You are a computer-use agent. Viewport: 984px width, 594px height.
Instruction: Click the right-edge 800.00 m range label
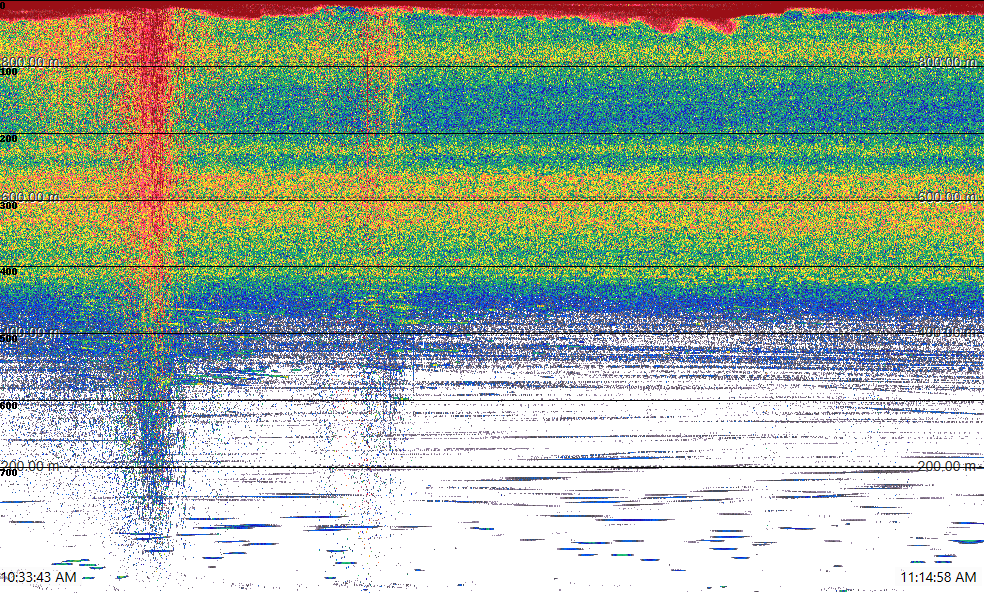(x=948, y=61)
